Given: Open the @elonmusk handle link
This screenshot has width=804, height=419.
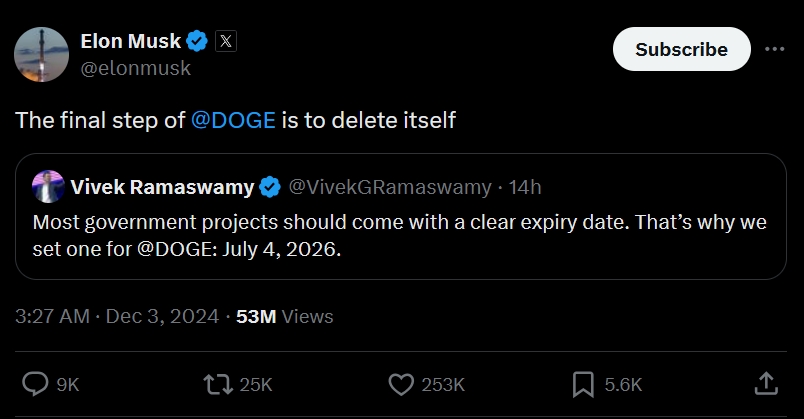Looking at the screenshot, I should tap(135, 68).
